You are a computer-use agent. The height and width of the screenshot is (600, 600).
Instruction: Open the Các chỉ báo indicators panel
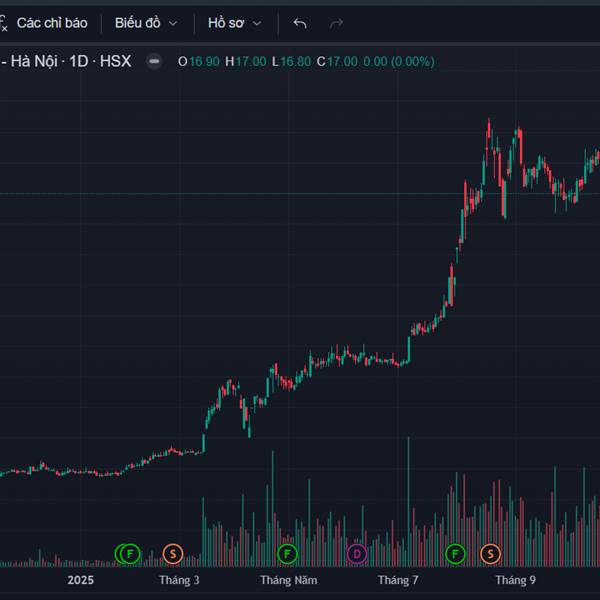(x=52, y=22)
